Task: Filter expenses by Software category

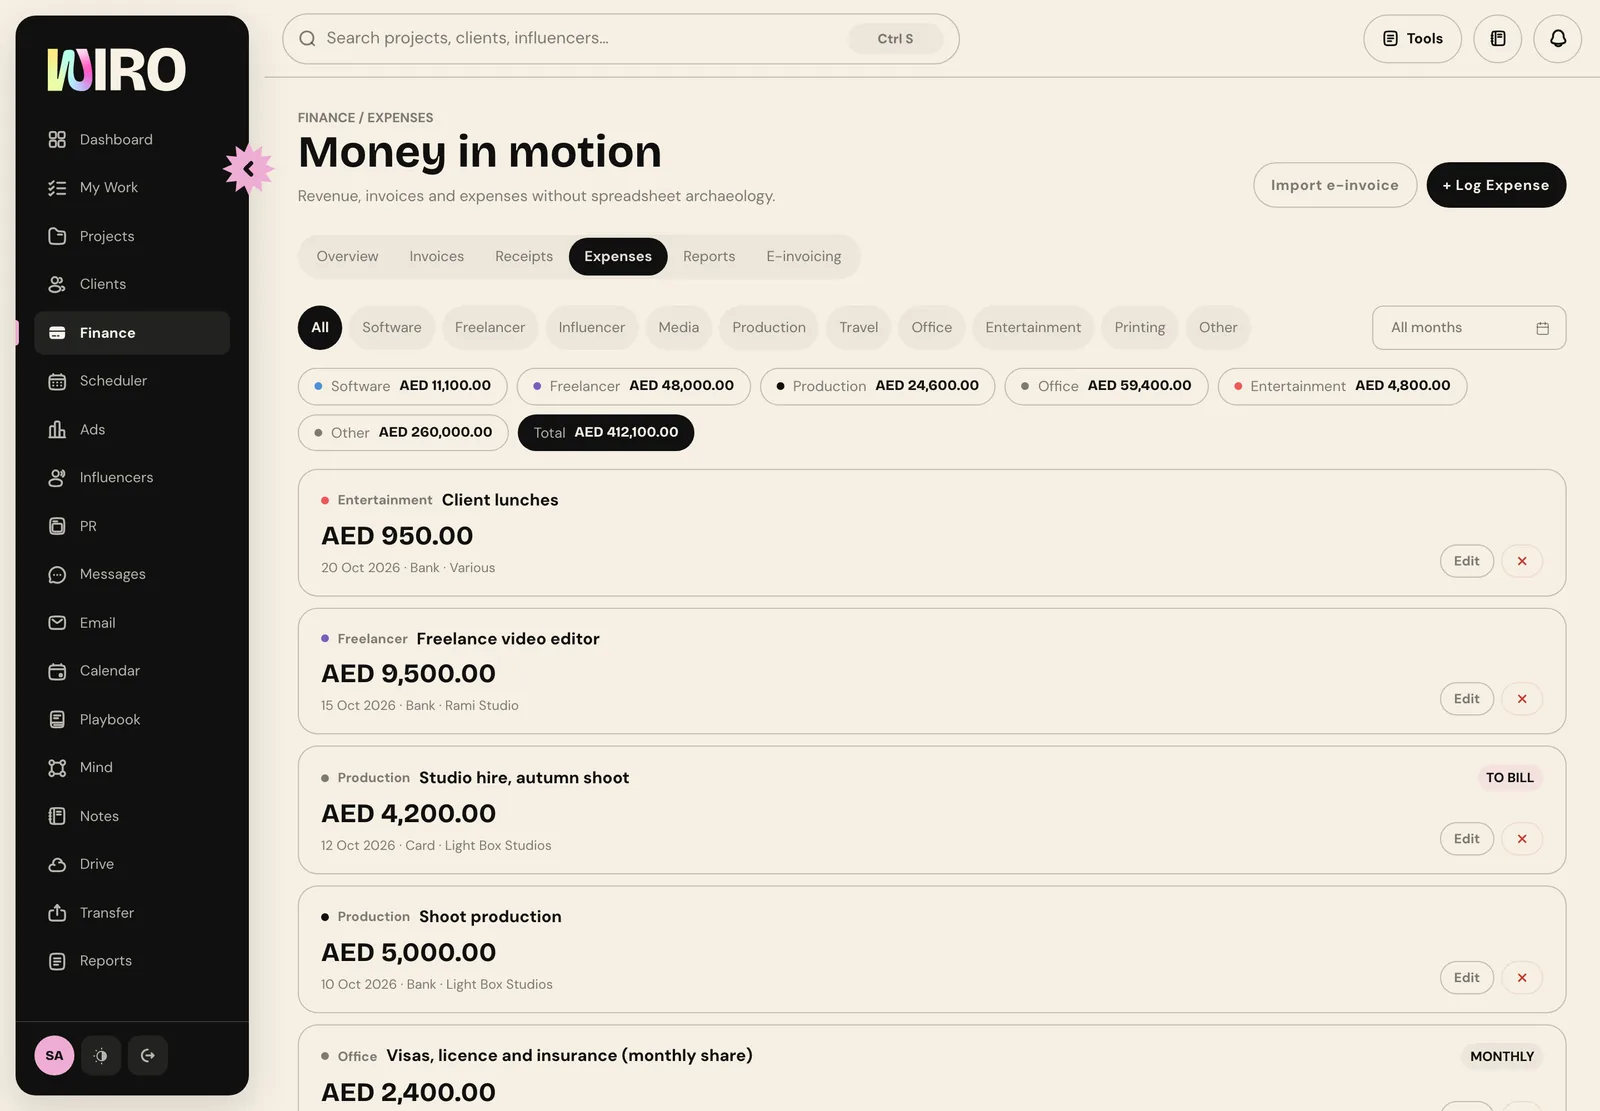Action: (x=392, y=328)
